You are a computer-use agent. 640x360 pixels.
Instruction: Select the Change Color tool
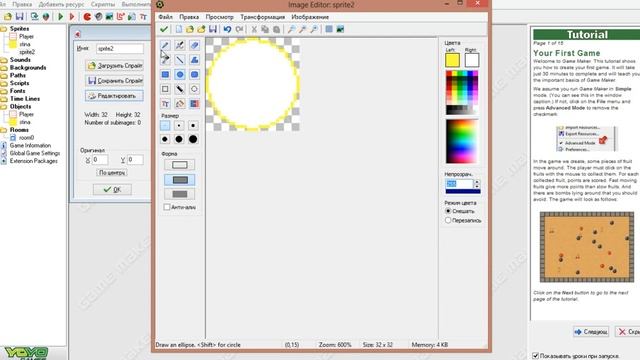point(194,104)
